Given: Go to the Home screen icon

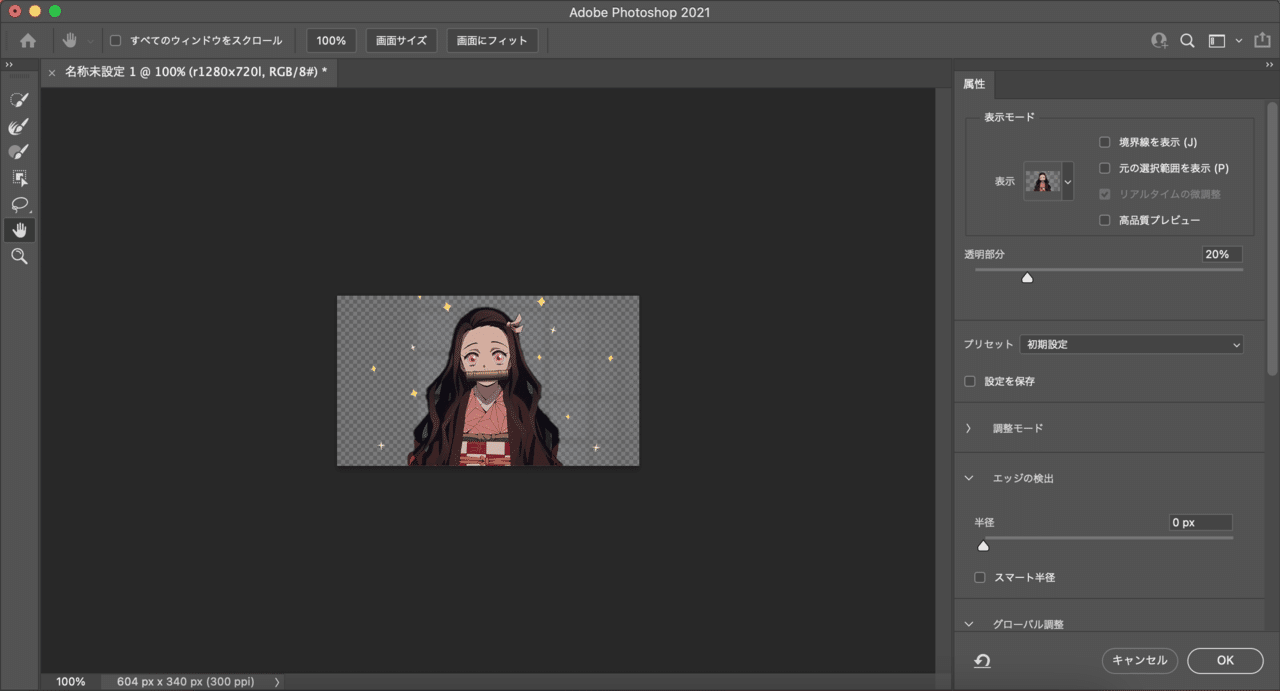Looking at the screenshot, I should click(x=28, y=41).
